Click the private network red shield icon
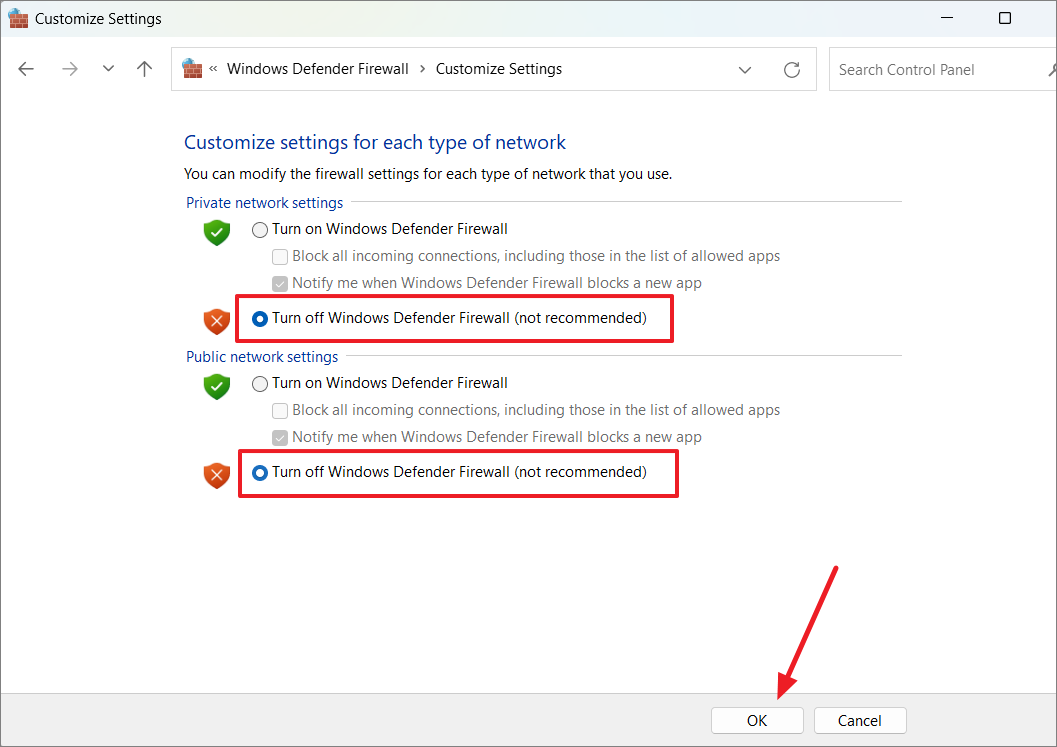 (217, 322)
